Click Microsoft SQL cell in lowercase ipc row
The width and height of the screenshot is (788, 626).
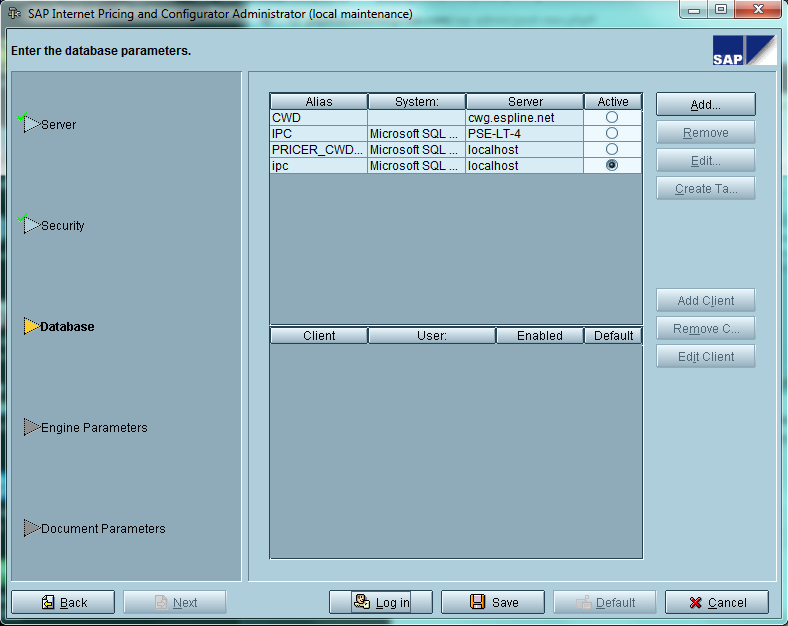pyautogui.click(x=417, y=166)
